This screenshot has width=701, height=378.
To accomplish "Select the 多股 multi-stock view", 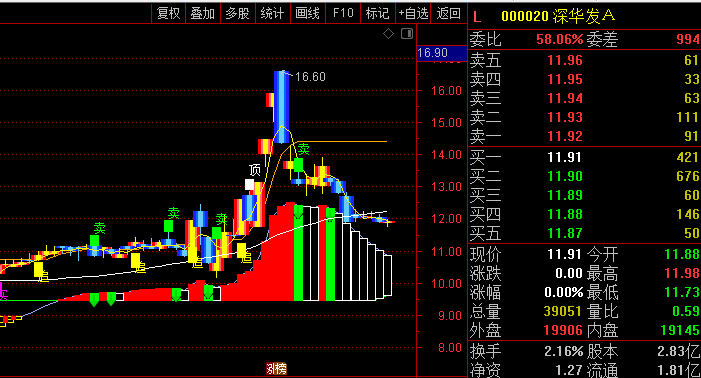I will (238, 13).
